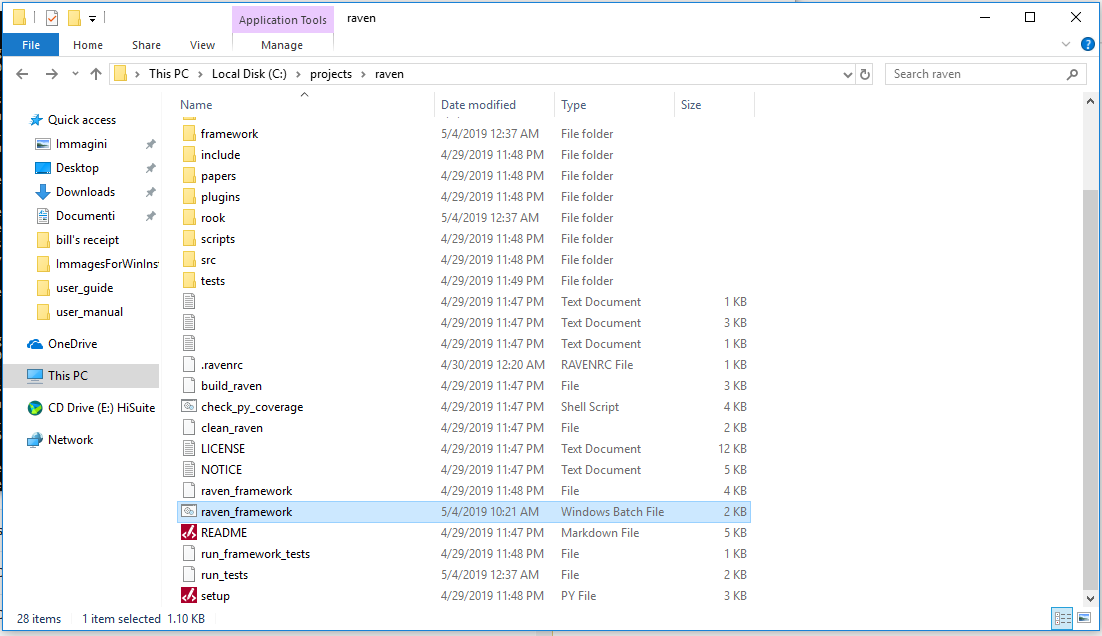This screenshot has height=636, width=1102.
Task: Click the Properties icon in title bar
Action: (x=52, y=18)
